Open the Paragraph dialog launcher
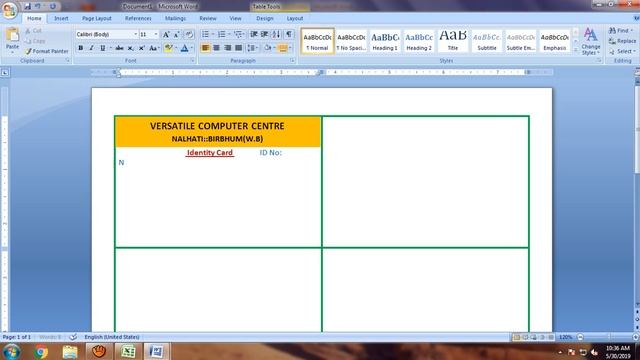The height and width of the screenshot is (360, 640). click(293, 60)
